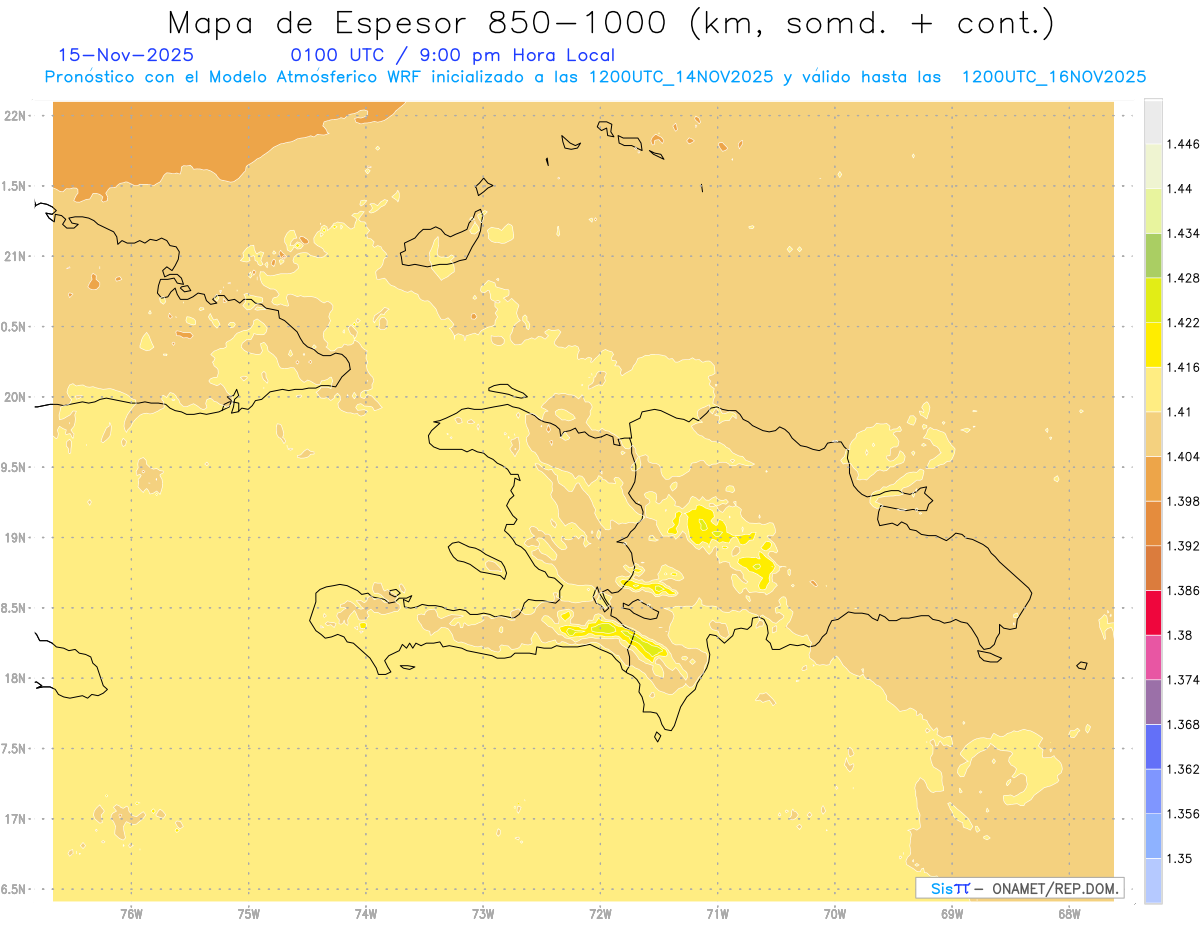
Task: Click the legend value '1.428'
Action: point(1184,278)
